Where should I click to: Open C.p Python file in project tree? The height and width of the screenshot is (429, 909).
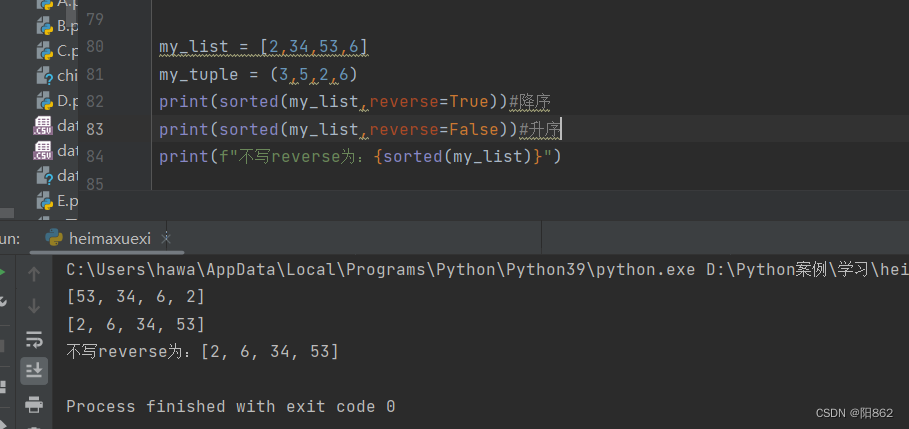(x=57, y=51)
